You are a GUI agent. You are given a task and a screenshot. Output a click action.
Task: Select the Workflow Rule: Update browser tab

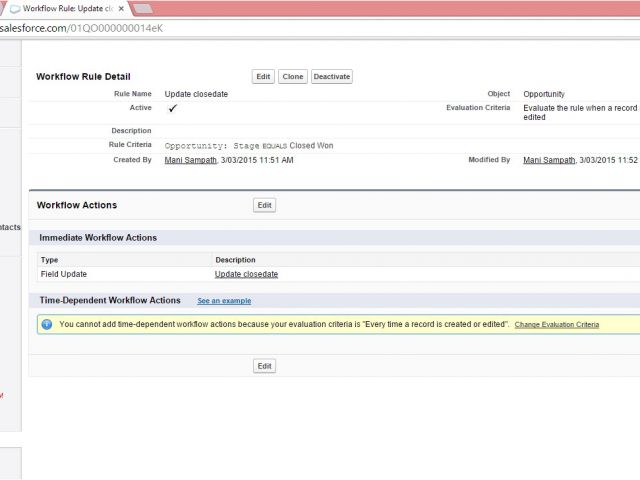click(67, 8)
